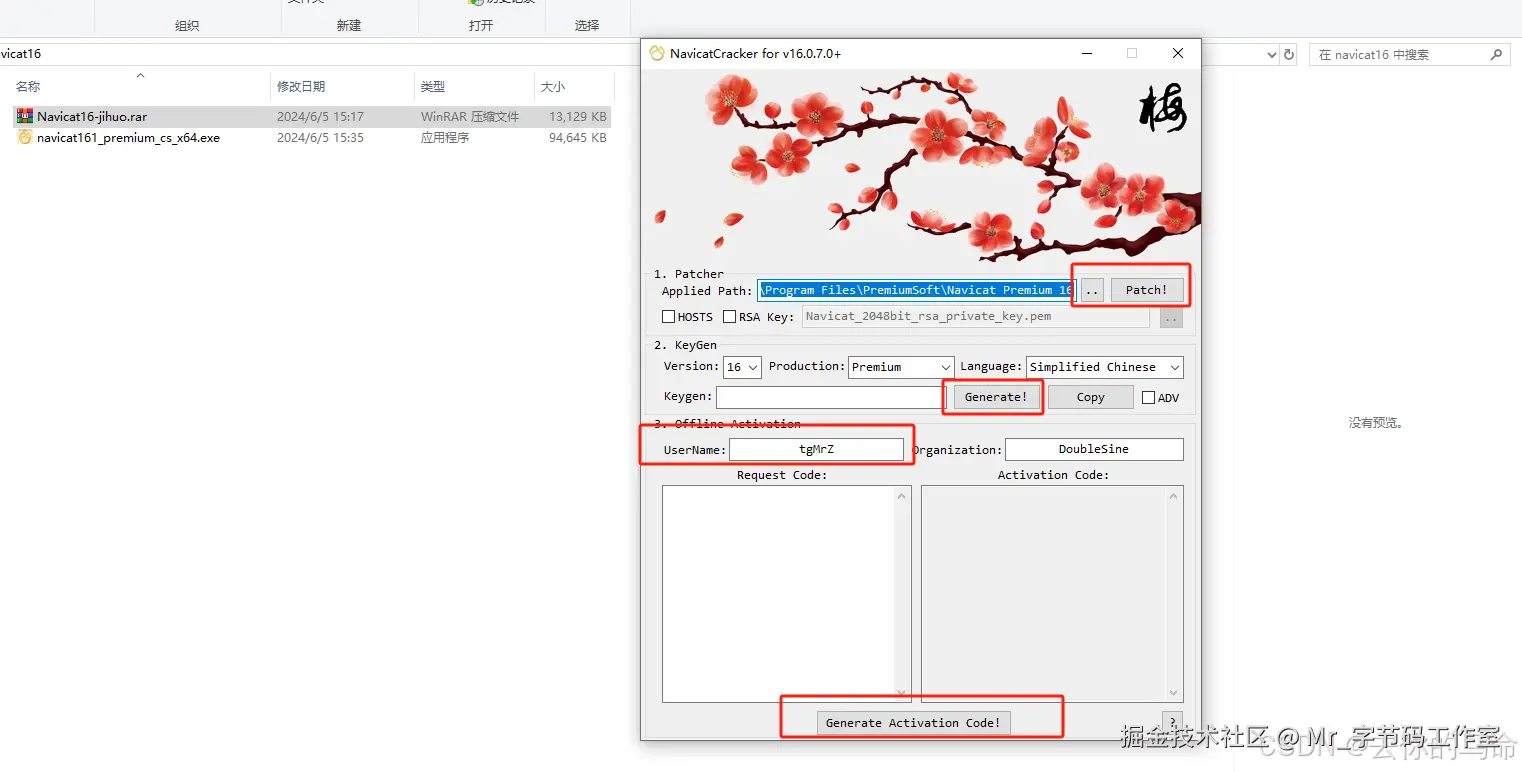
Task: Sort by 大小 column header
Action: tap(553, 87)
